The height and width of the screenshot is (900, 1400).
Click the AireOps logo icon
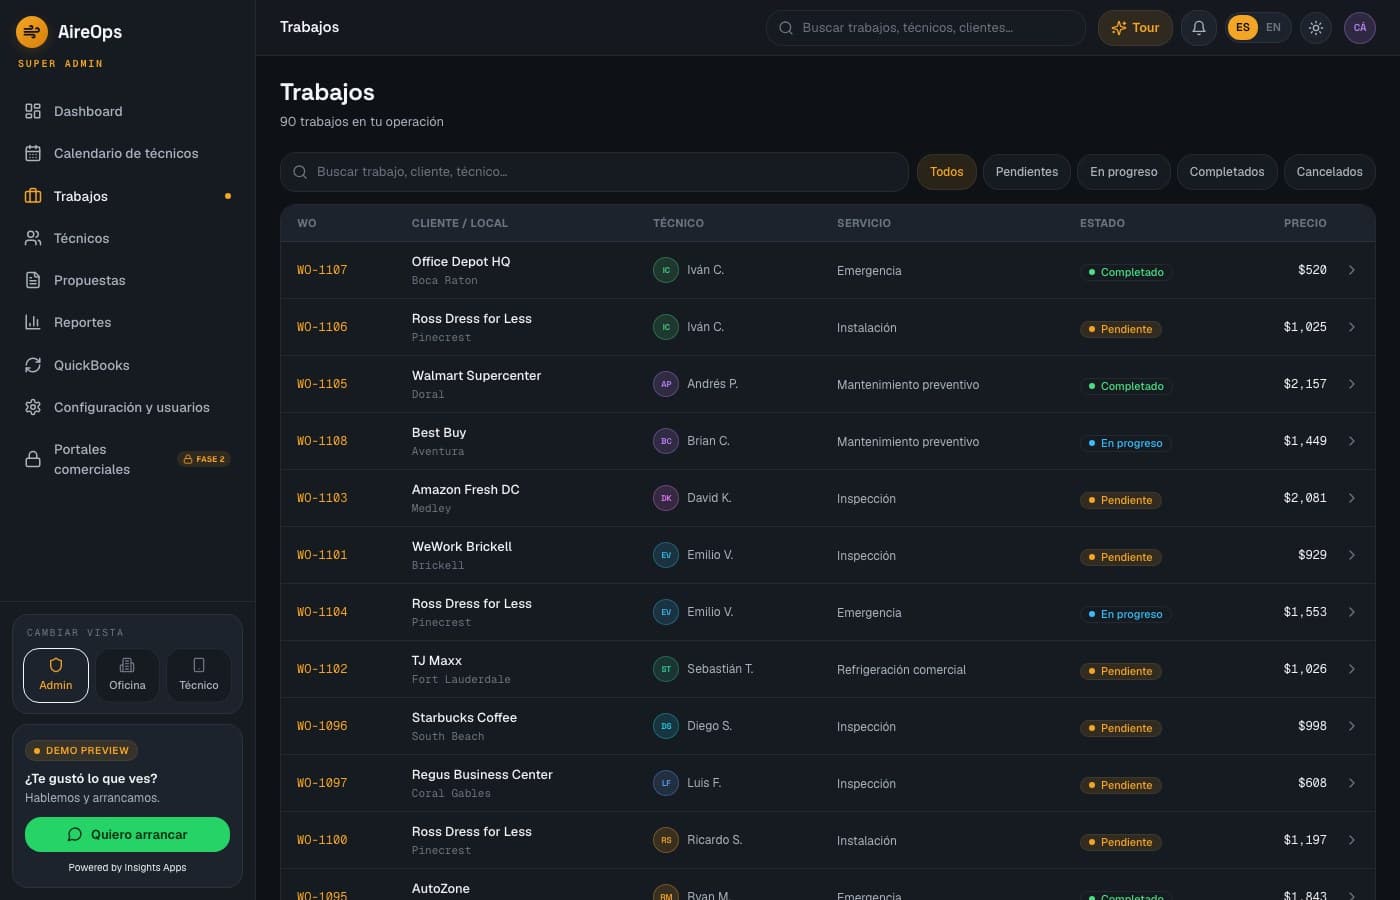point(32,32)
